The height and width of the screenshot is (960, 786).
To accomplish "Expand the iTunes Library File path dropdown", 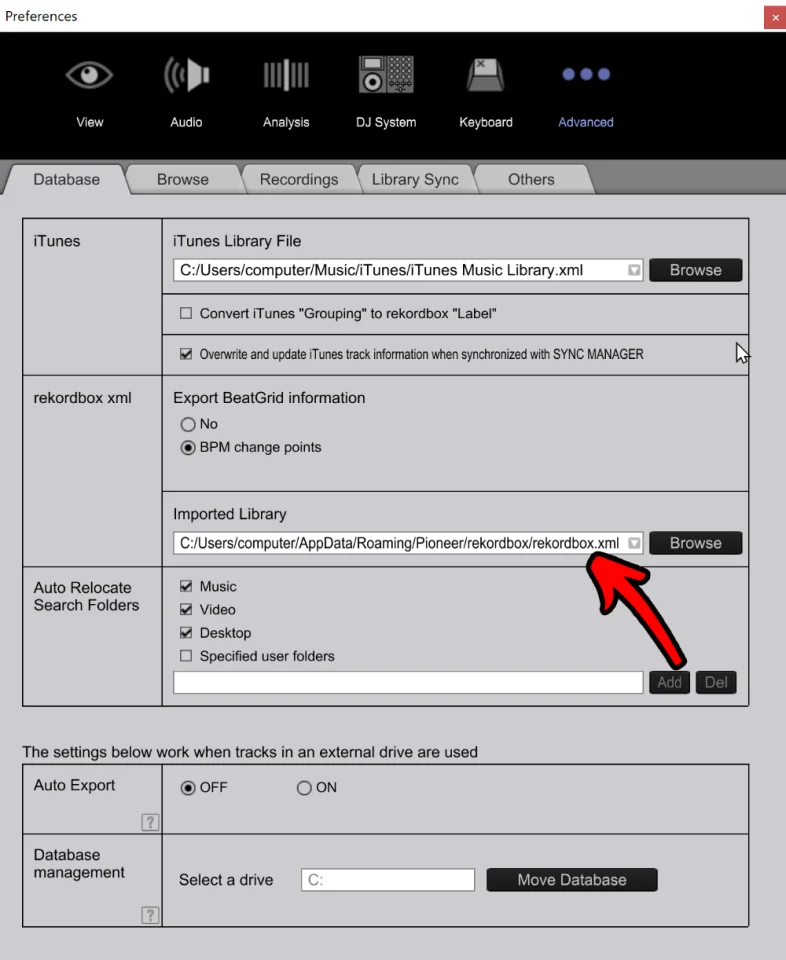I will 634,270.
